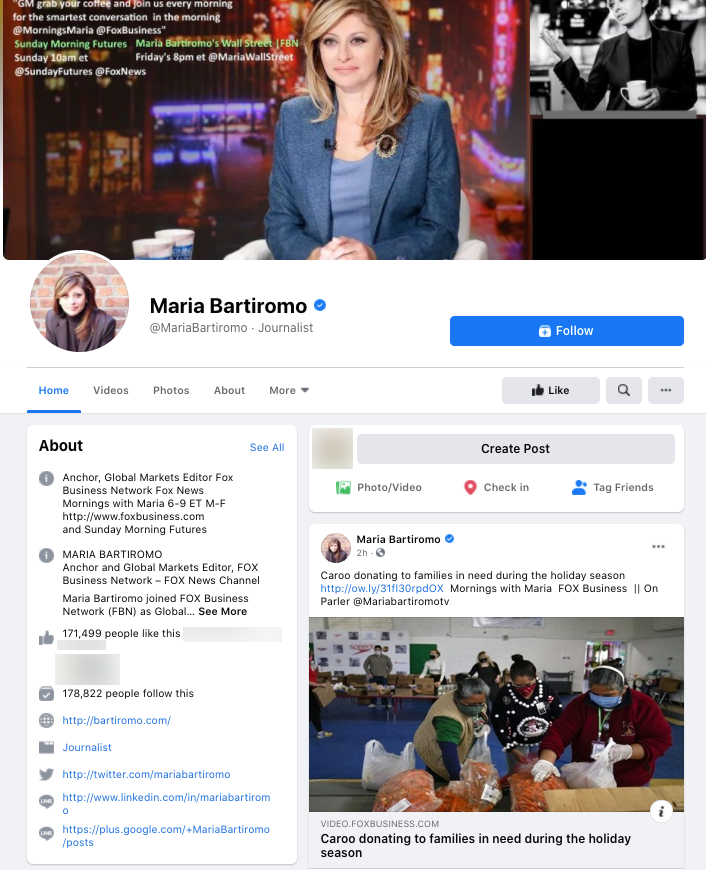Click the Journalist category link
706x870 pixels.
(x=87, y=747)
